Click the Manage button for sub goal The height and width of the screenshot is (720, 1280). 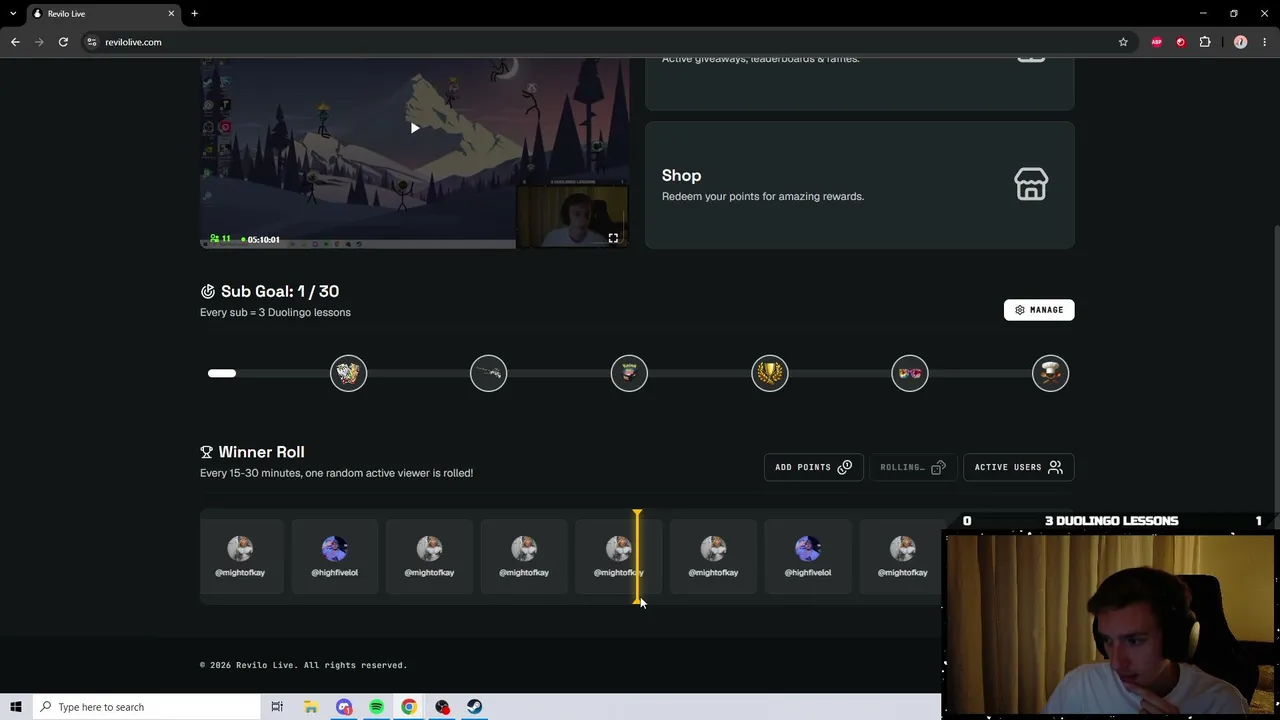click(1039, 310)
